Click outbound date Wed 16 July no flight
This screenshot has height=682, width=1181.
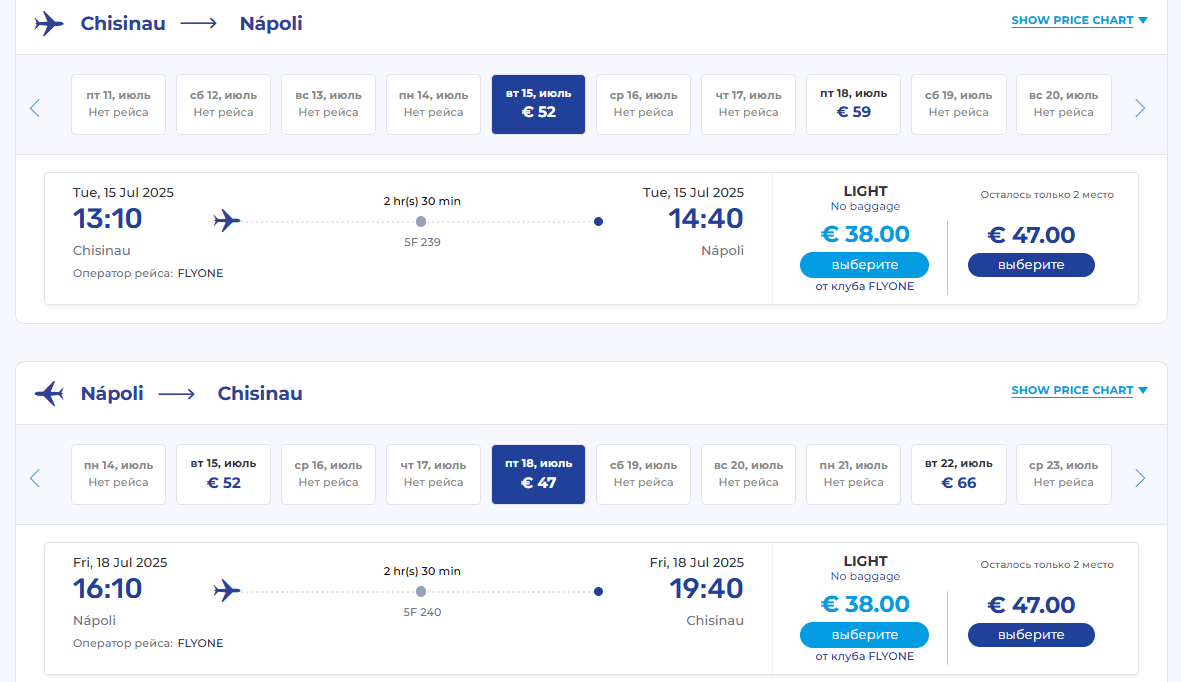point(643,104)
